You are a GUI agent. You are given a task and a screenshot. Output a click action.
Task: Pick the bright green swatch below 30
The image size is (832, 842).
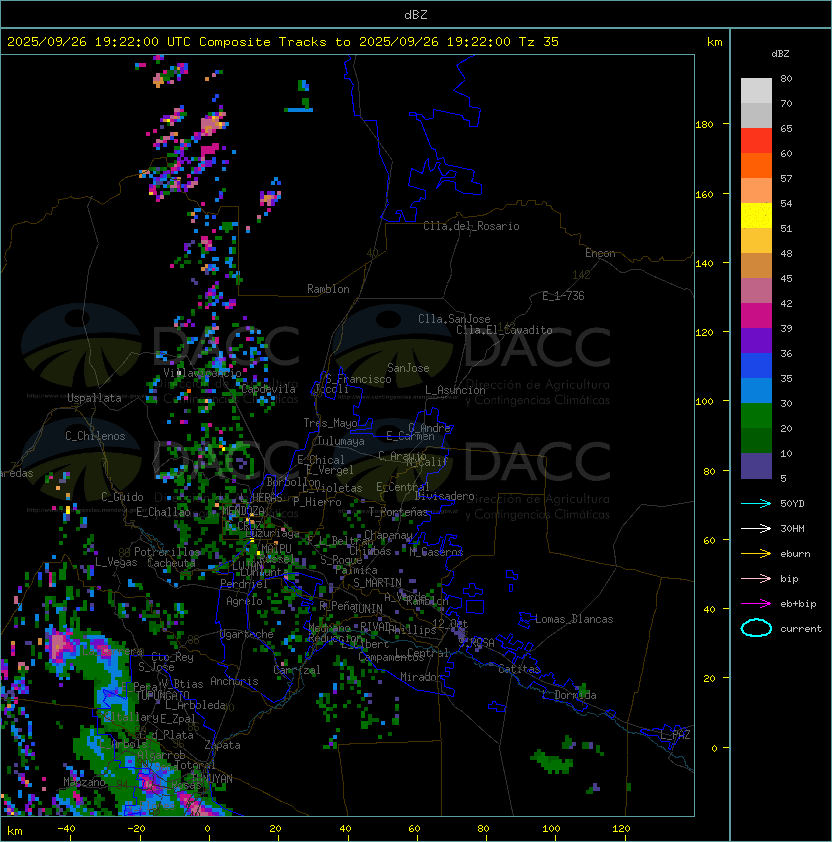tap(756, 416)
